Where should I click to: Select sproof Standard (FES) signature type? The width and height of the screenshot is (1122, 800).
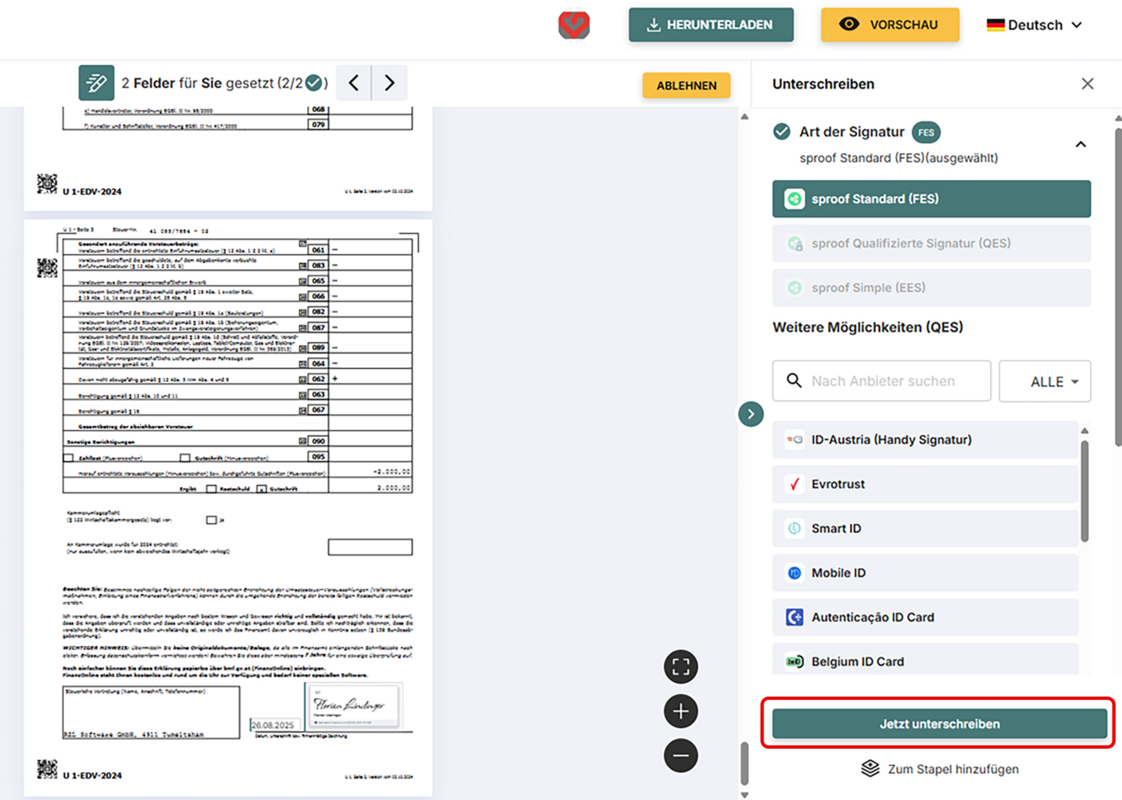931,199
